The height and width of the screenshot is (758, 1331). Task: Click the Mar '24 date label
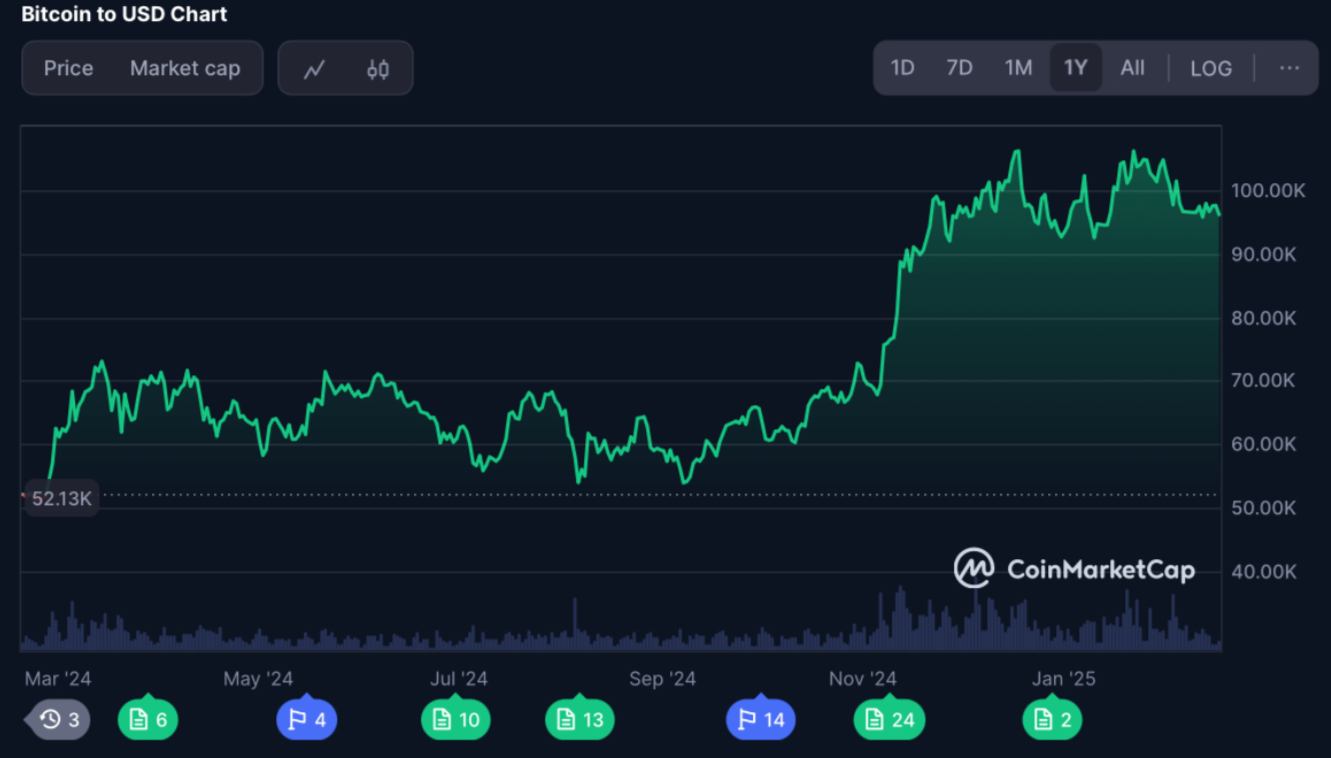pos(58,679)
